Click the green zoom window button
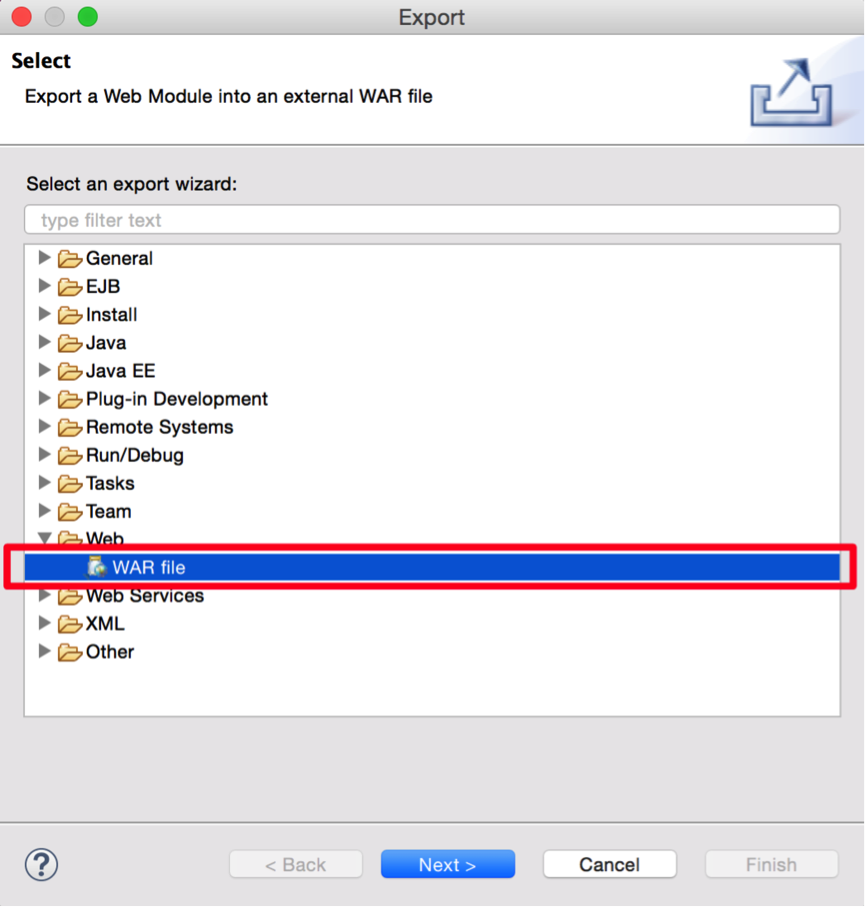This screenshot has width=865, height=907. tap(88, 17)
